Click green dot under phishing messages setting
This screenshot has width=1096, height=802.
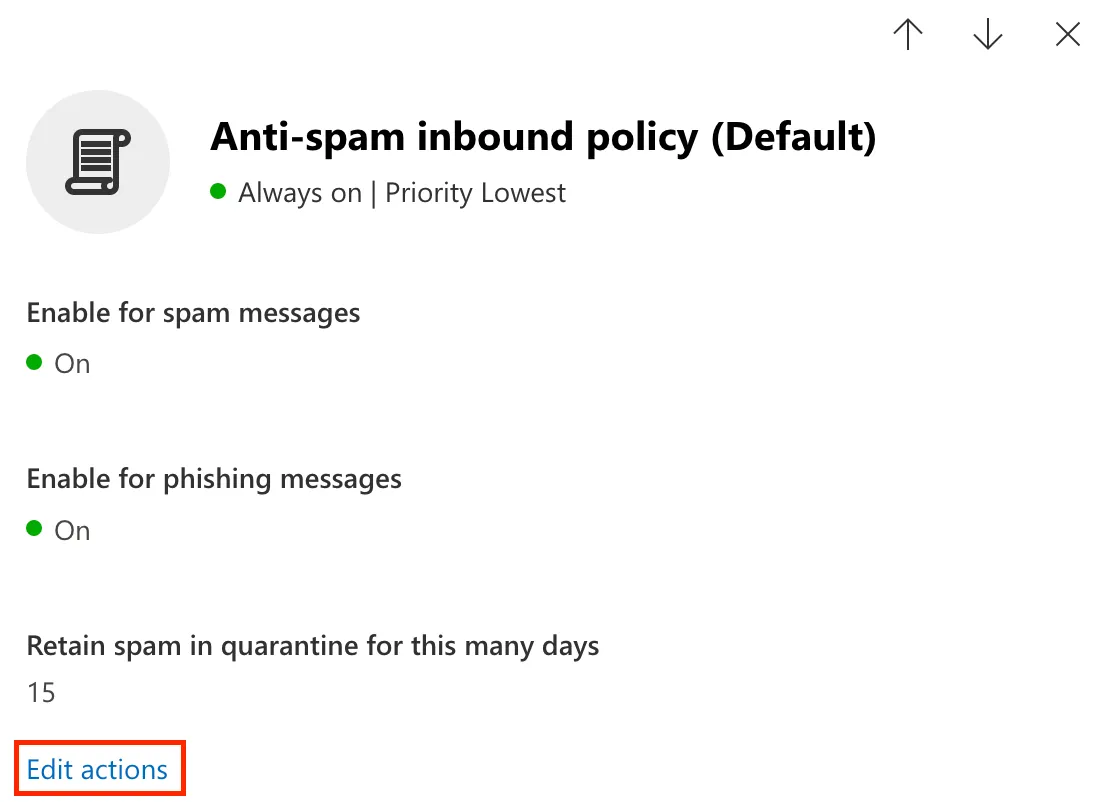click(34, 528)
